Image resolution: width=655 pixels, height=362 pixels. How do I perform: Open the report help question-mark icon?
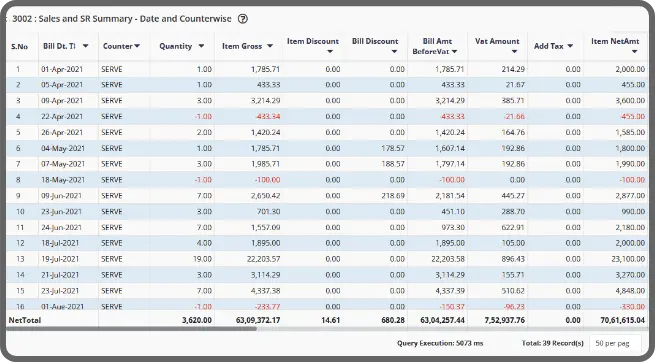(243, 19)
